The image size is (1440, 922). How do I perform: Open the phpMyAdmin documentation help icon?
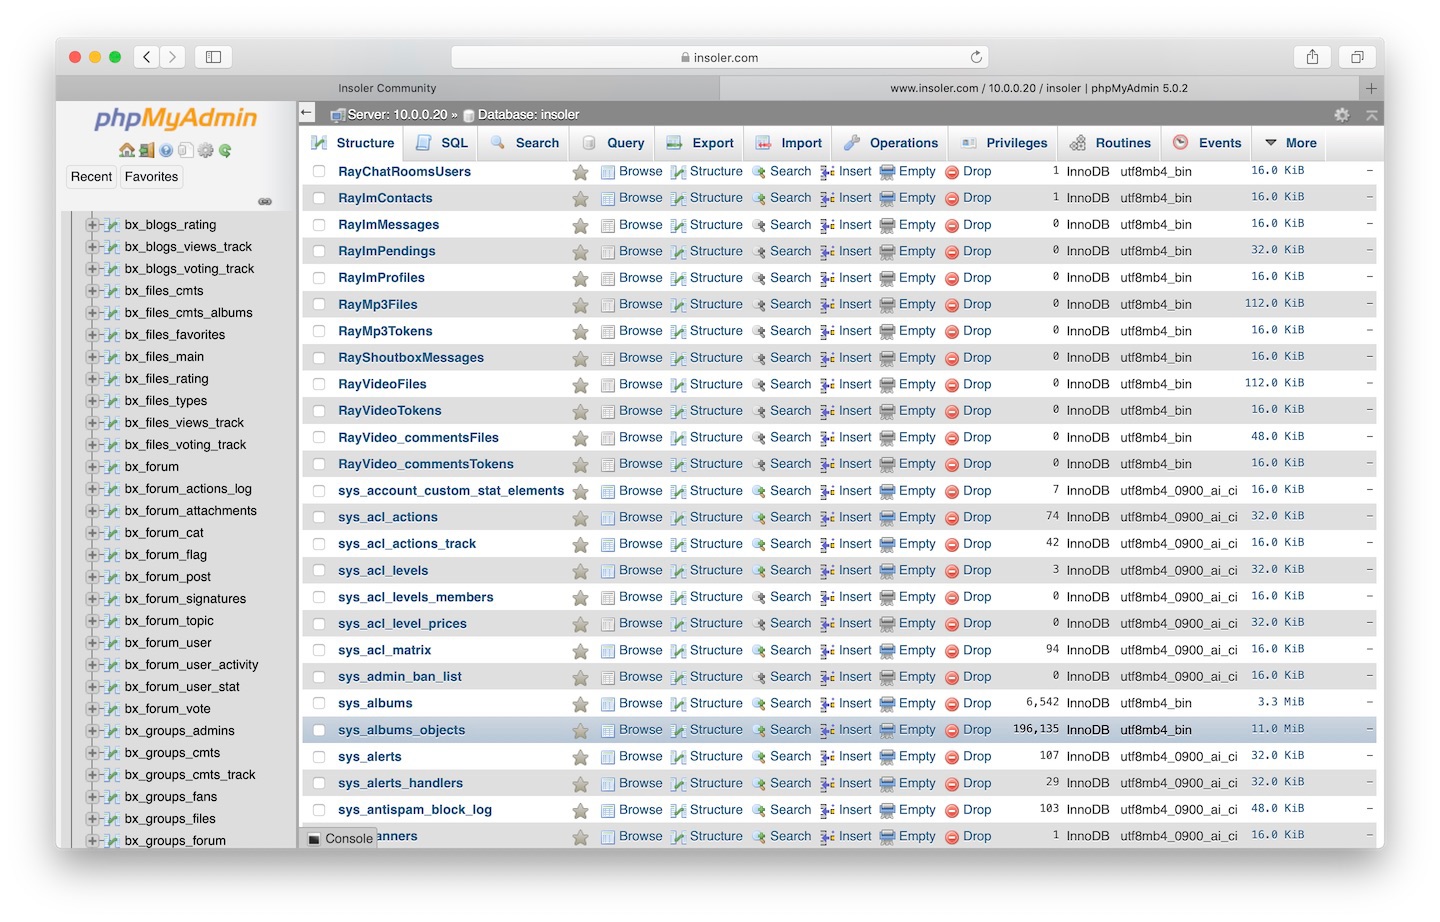[166, 151]
